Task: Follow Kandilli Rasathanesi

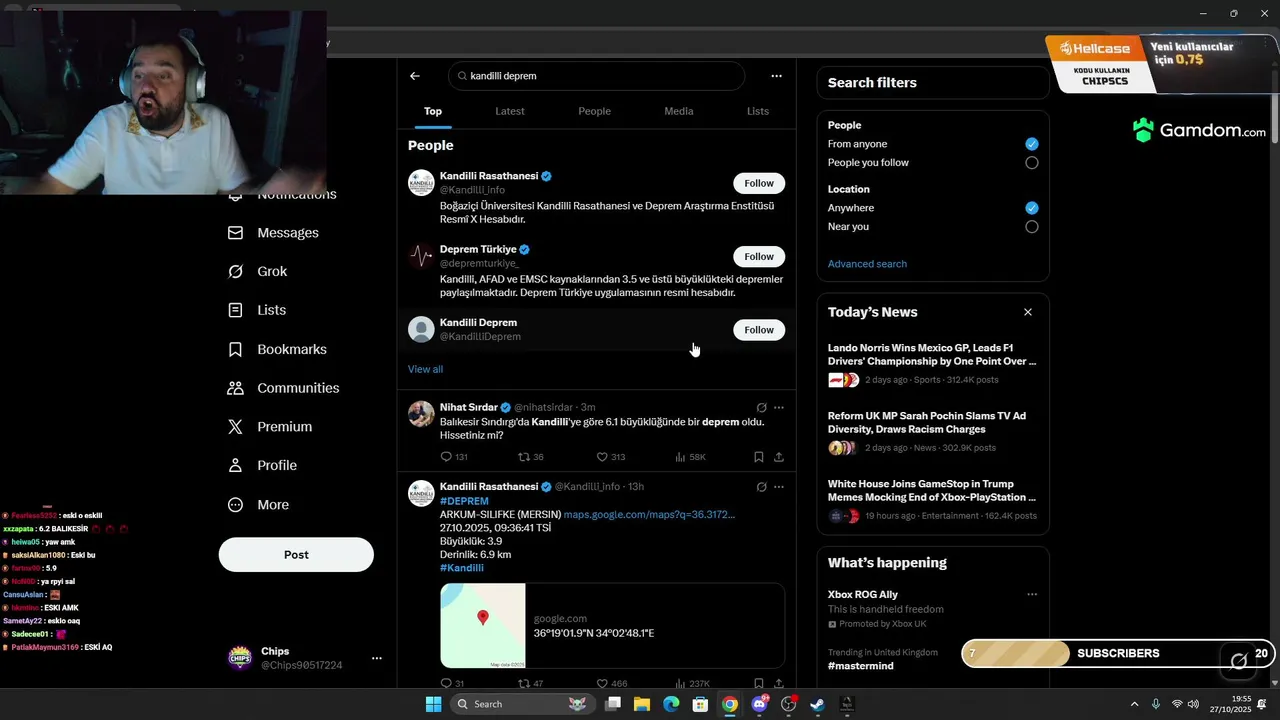Action: point(759,183)
